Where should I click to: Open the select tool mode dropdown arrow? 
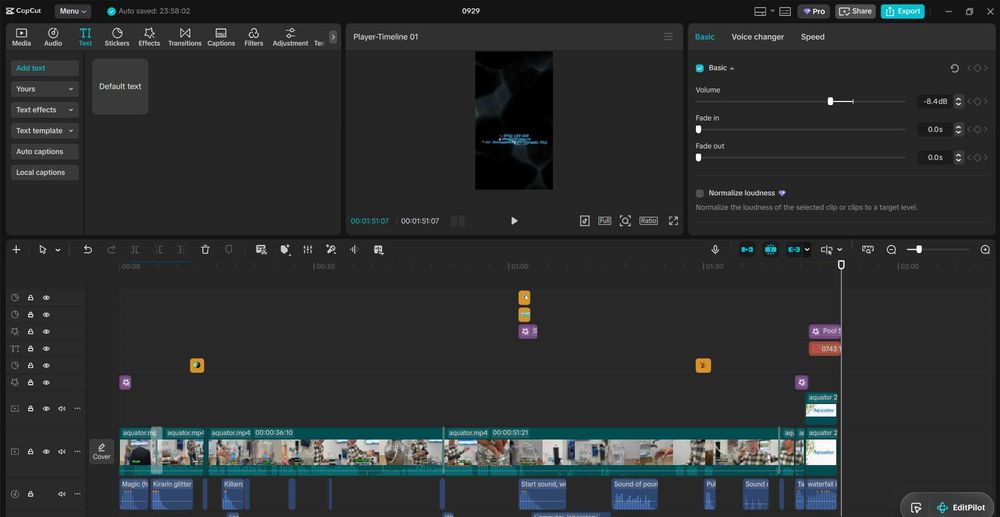pyautogui.click(x=57, y=250)
